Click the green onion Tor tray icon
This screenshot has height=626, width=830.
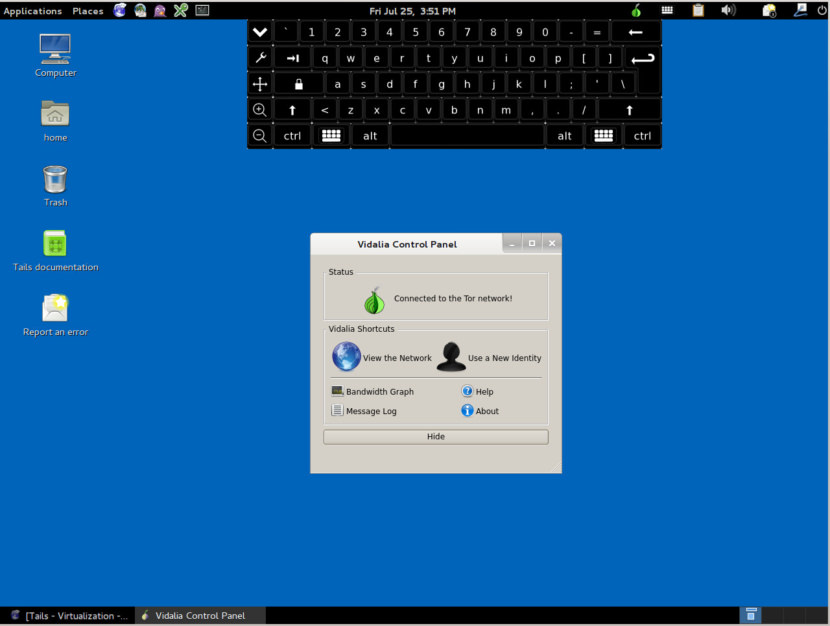tap(636, 10)
